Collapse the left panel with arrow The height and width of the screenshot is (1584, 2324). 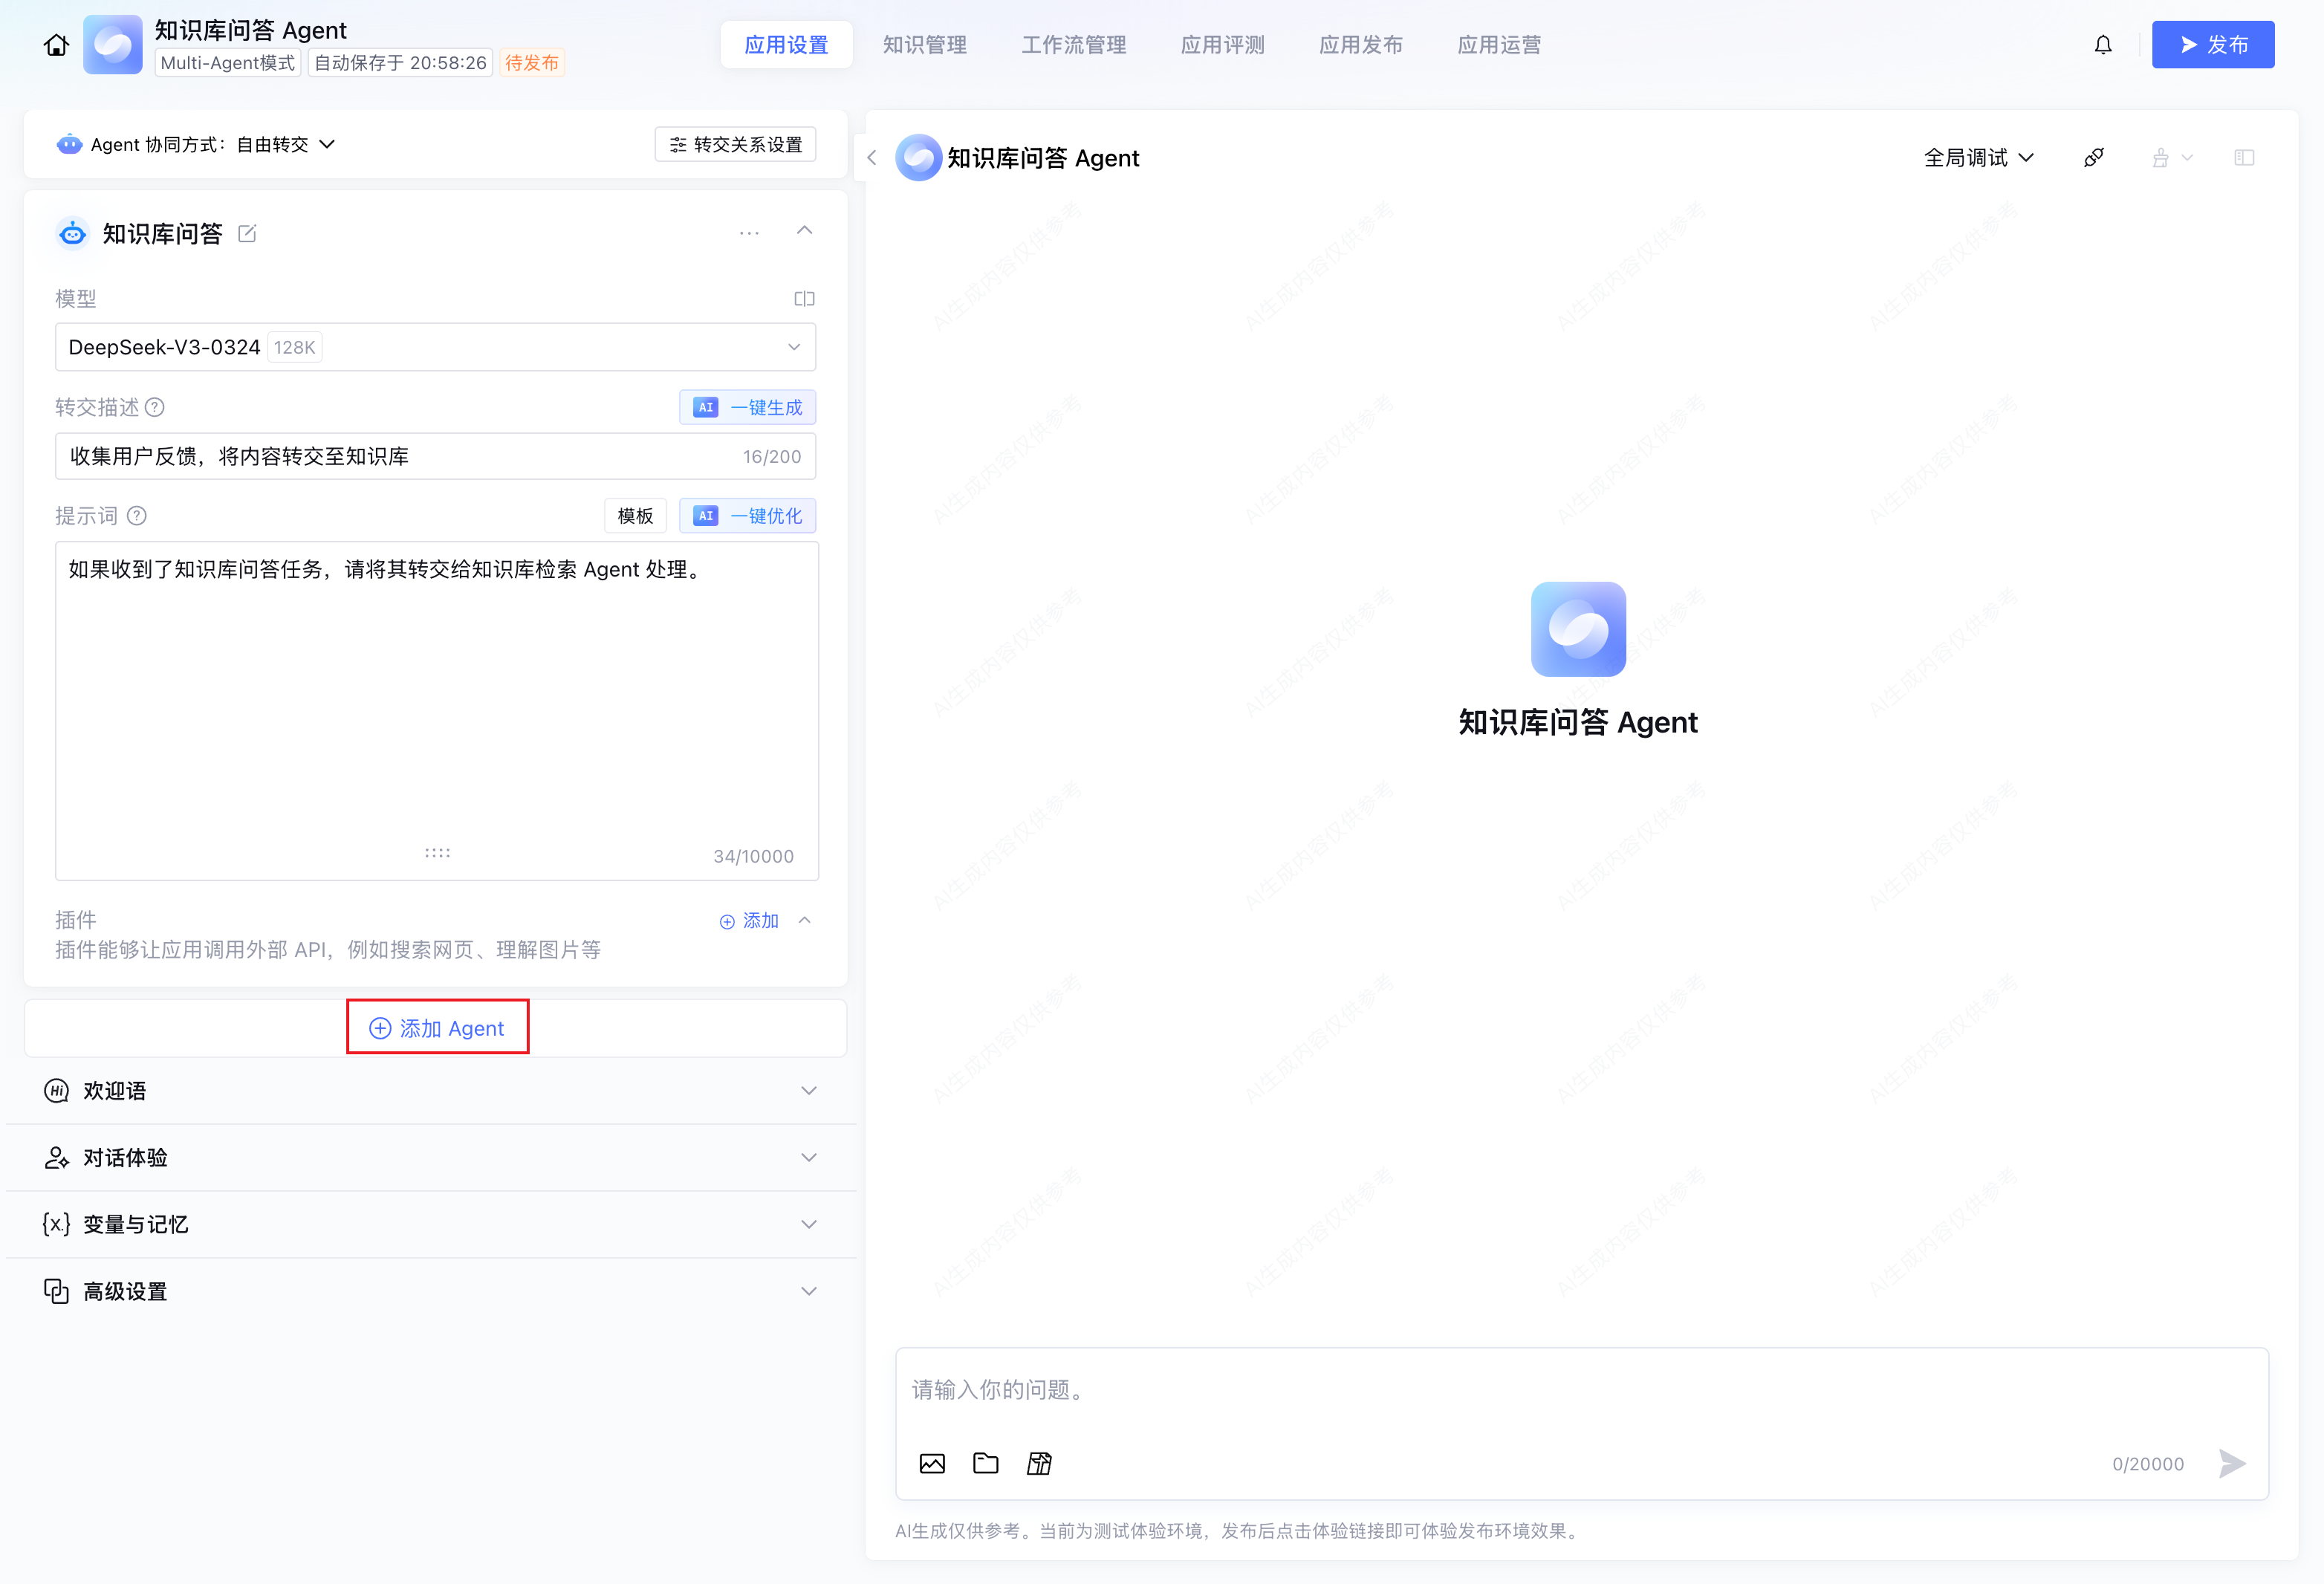871,158
